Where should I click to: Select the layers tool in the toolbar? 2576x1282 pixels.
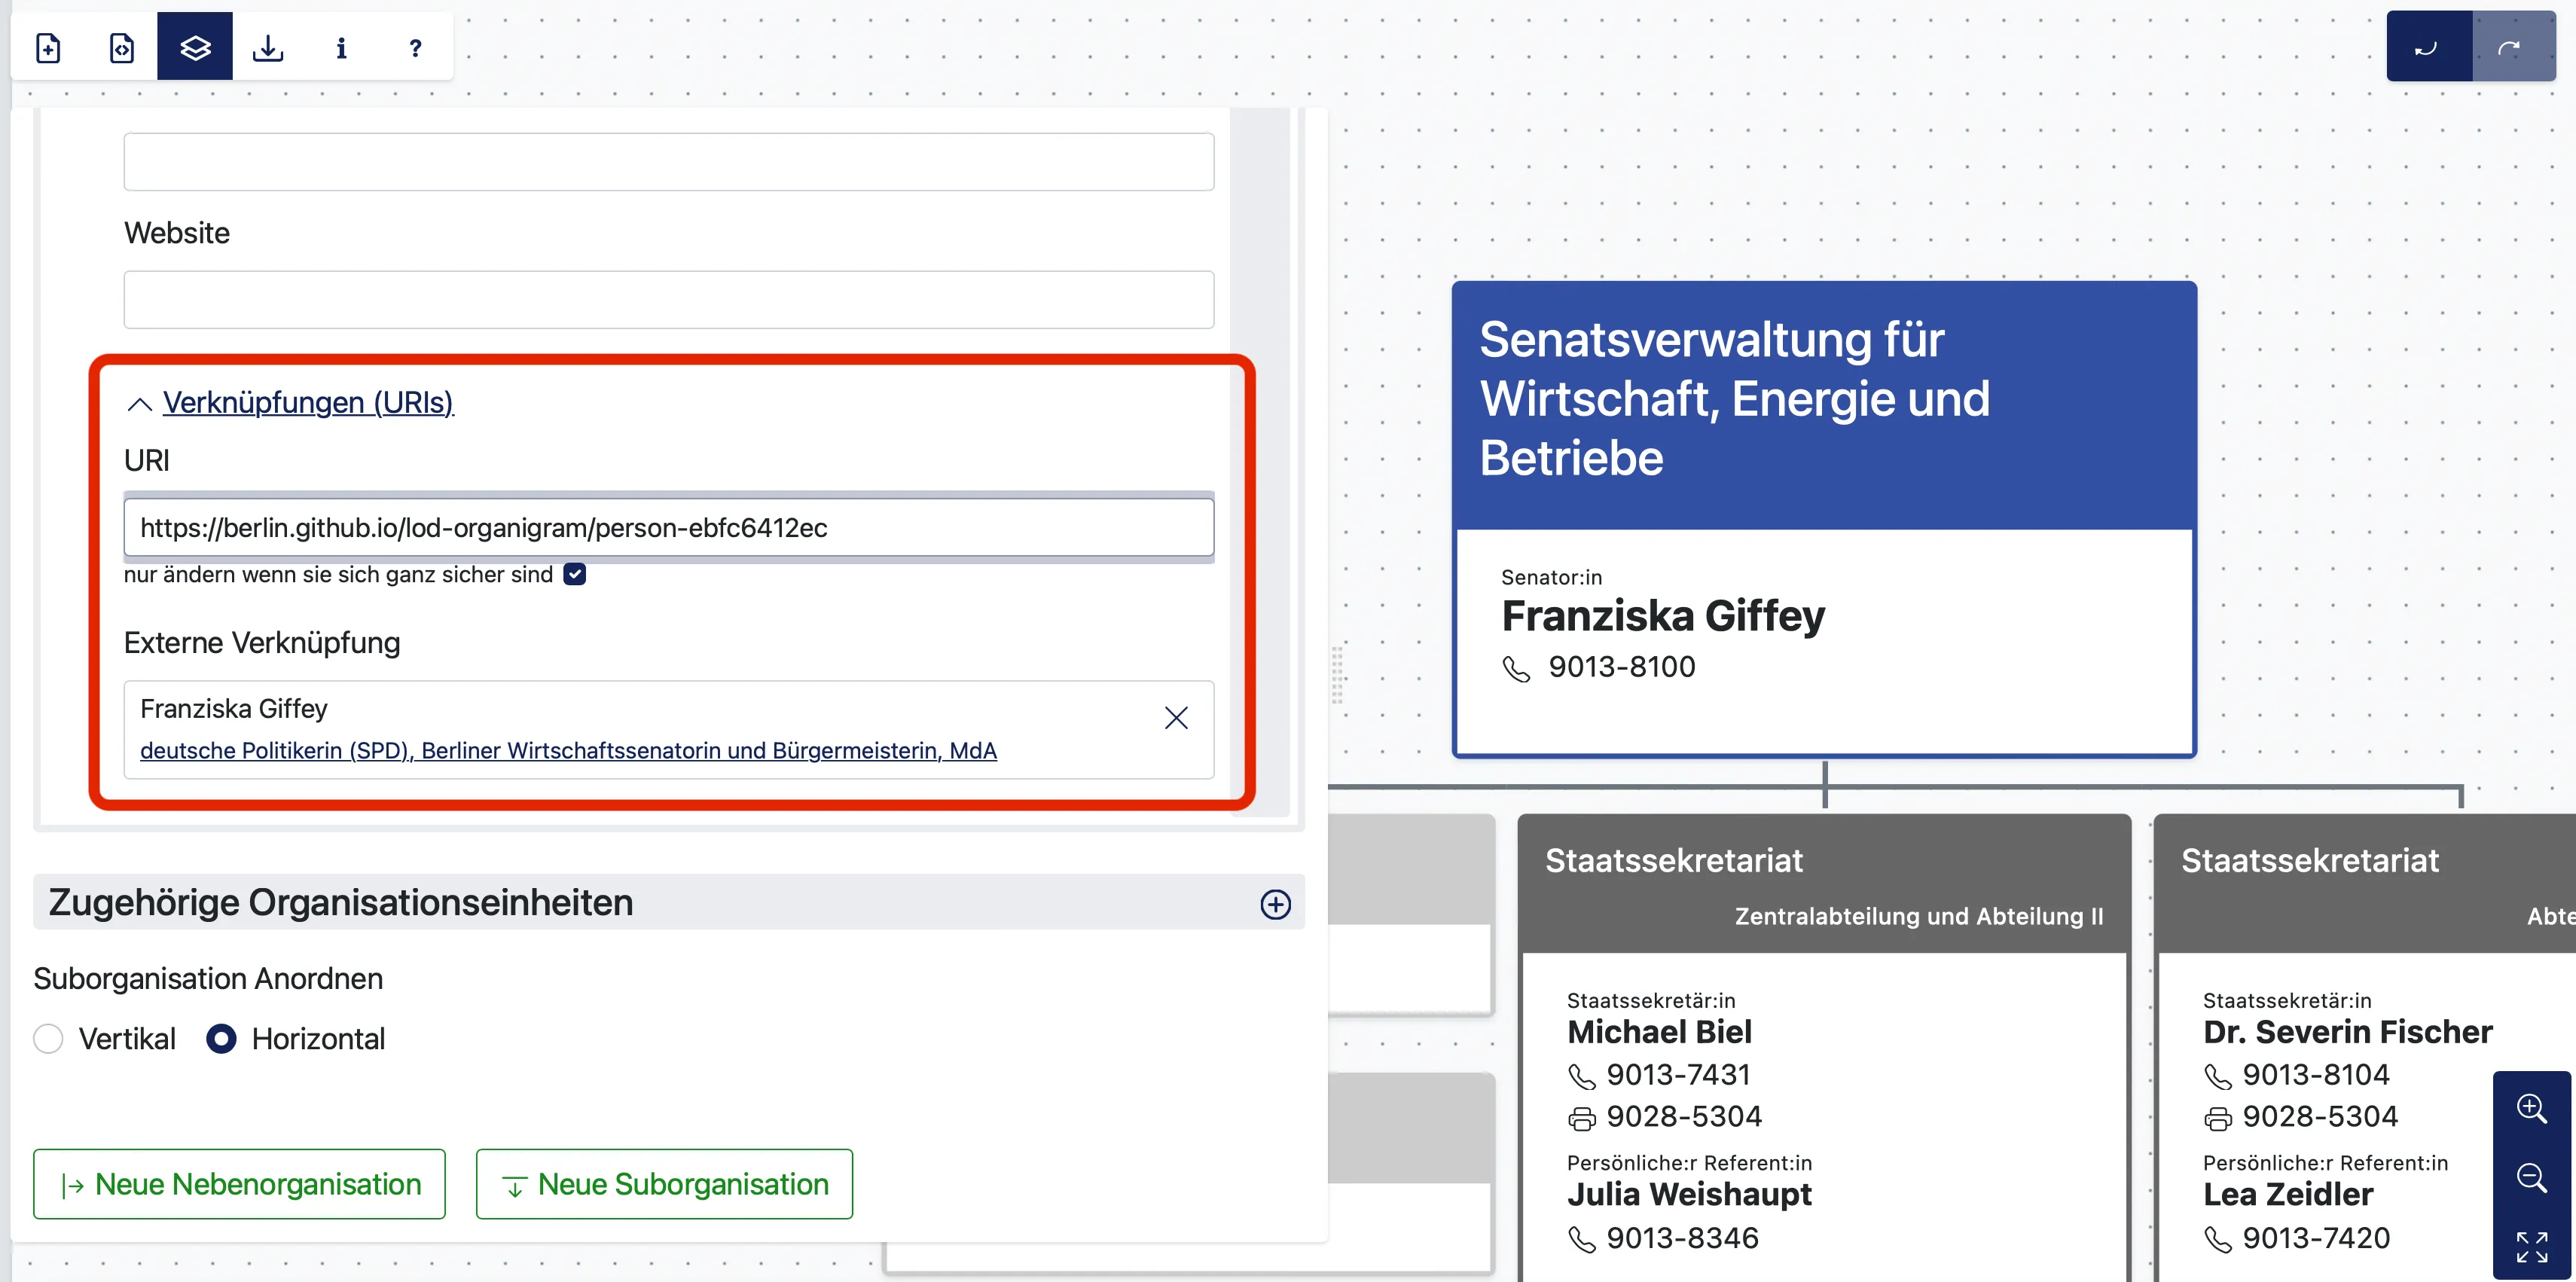pyautogui.click(x=194, y=46)
